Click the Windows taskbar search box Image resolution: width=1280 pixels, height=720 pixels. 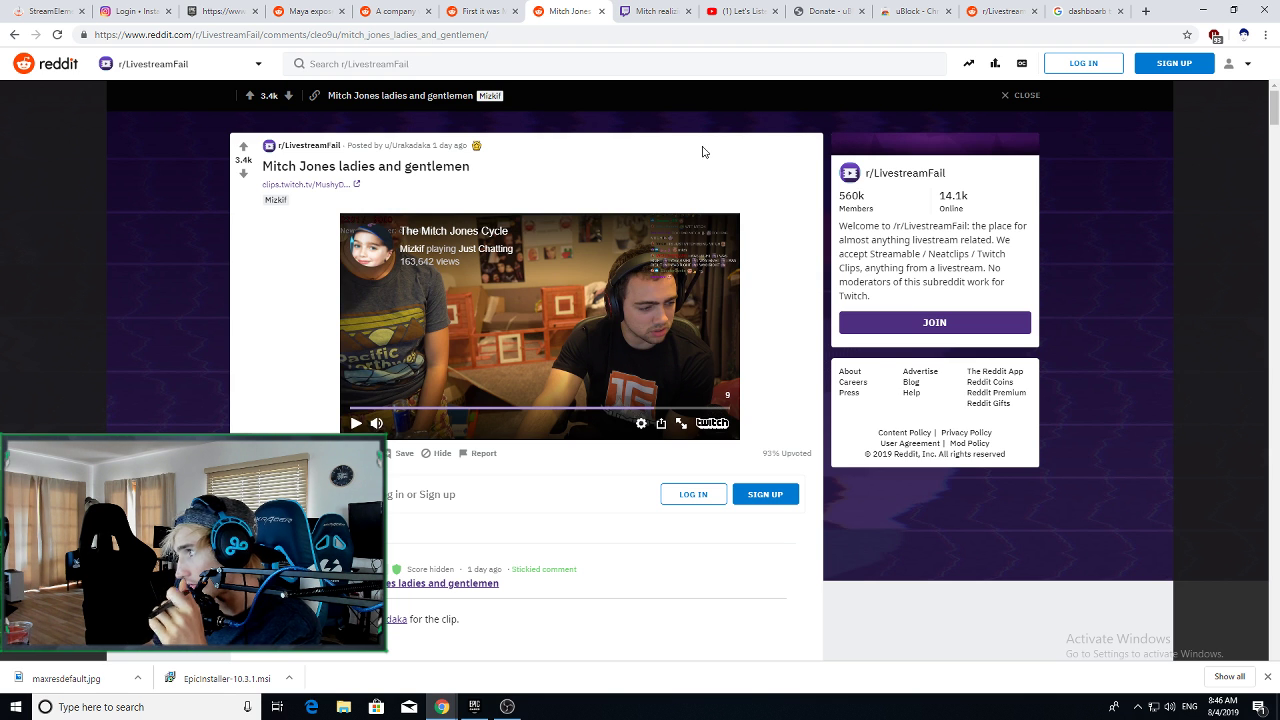point(145,707)
